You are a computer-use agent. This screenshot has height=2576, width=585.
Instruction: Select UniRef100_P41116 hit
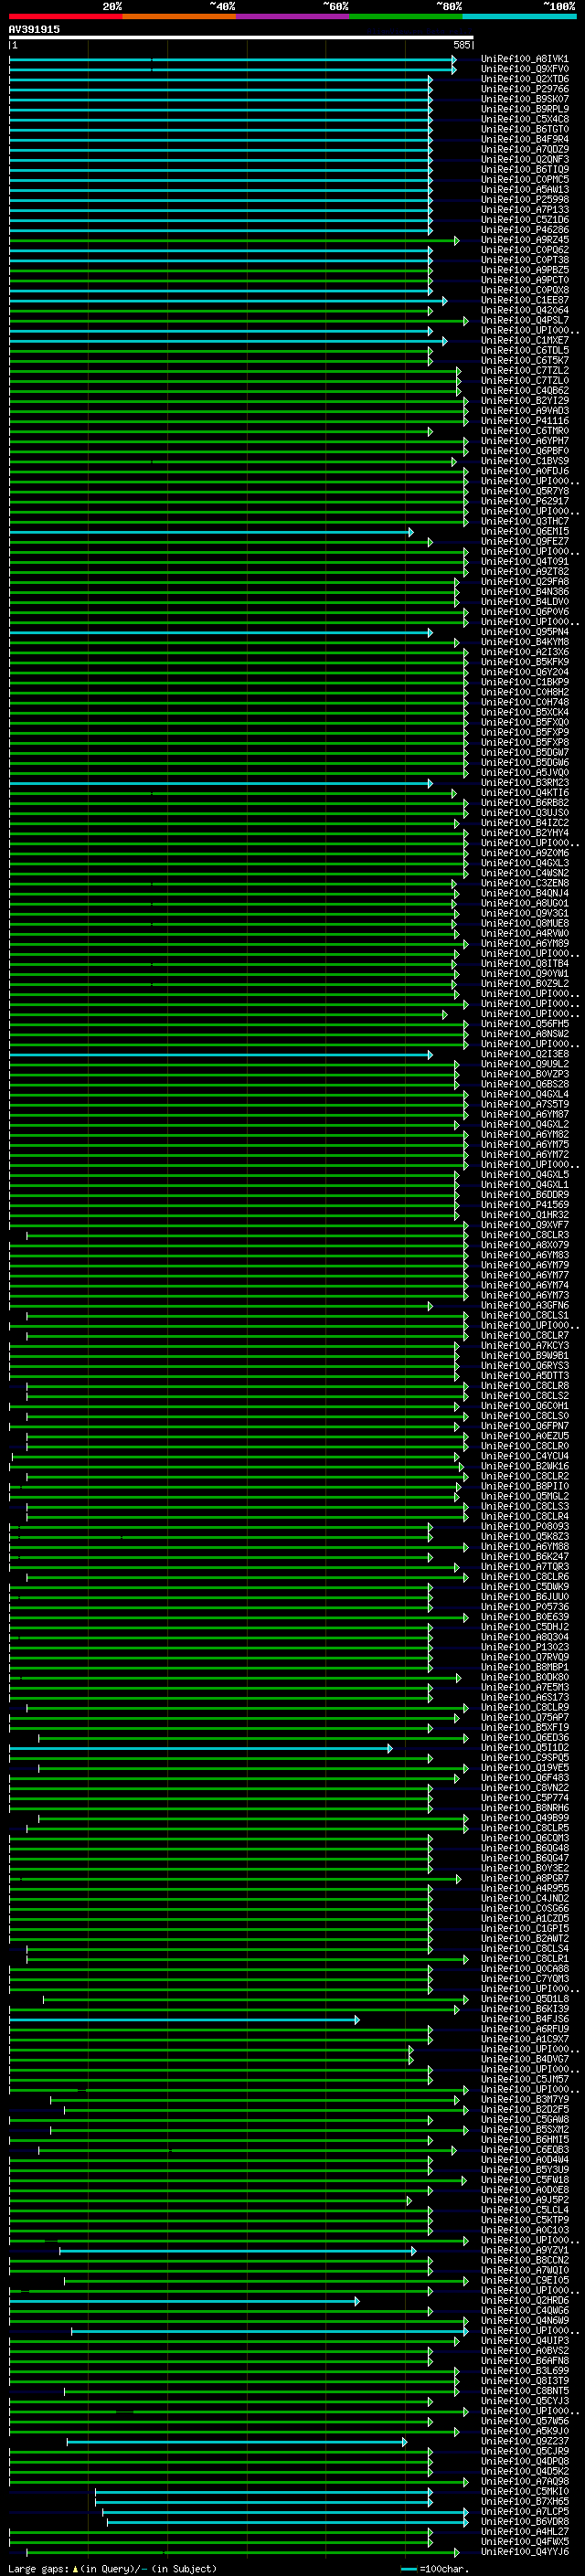524,421
